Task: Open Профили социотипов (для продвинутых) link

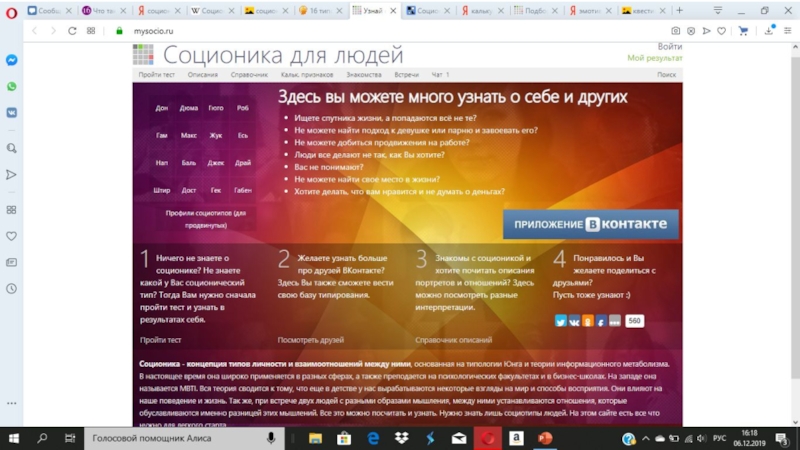Action: [205, 218]
